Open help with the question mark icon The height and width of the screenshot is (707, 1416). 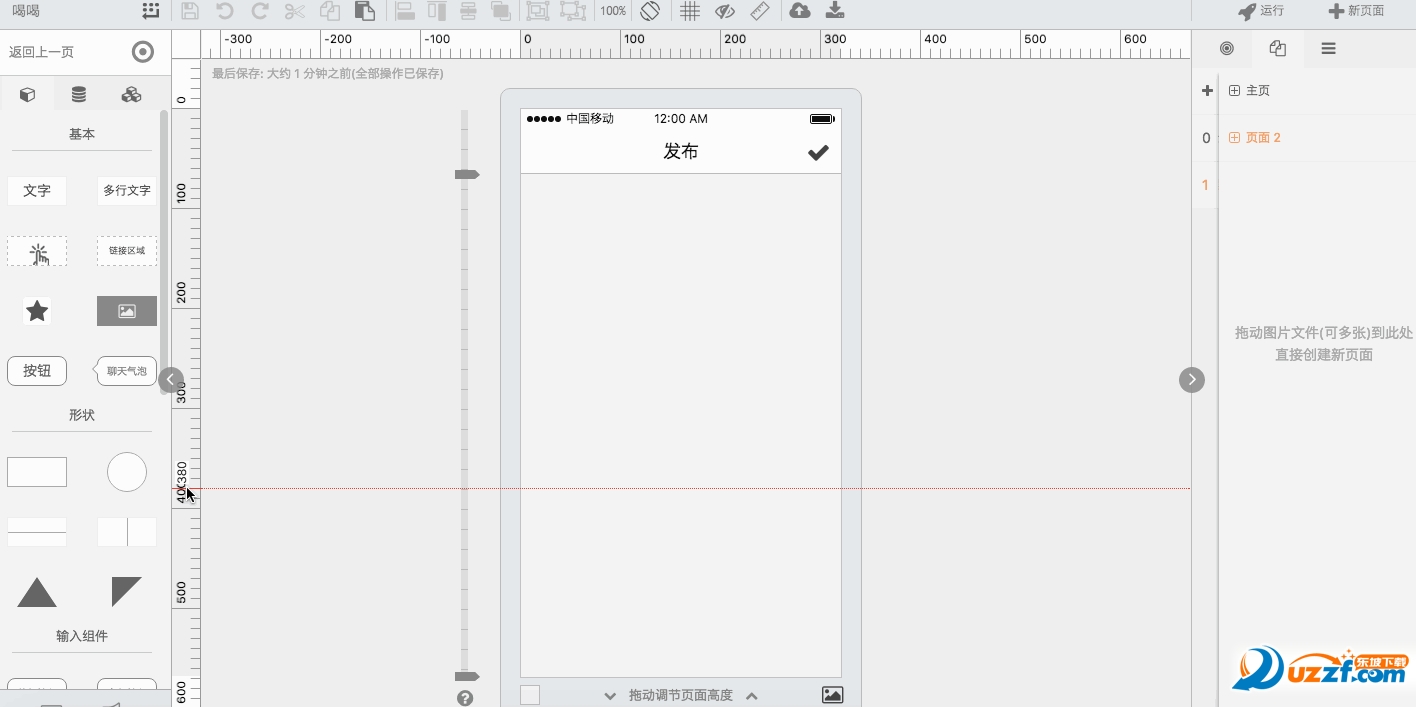(x=465, y=698)
